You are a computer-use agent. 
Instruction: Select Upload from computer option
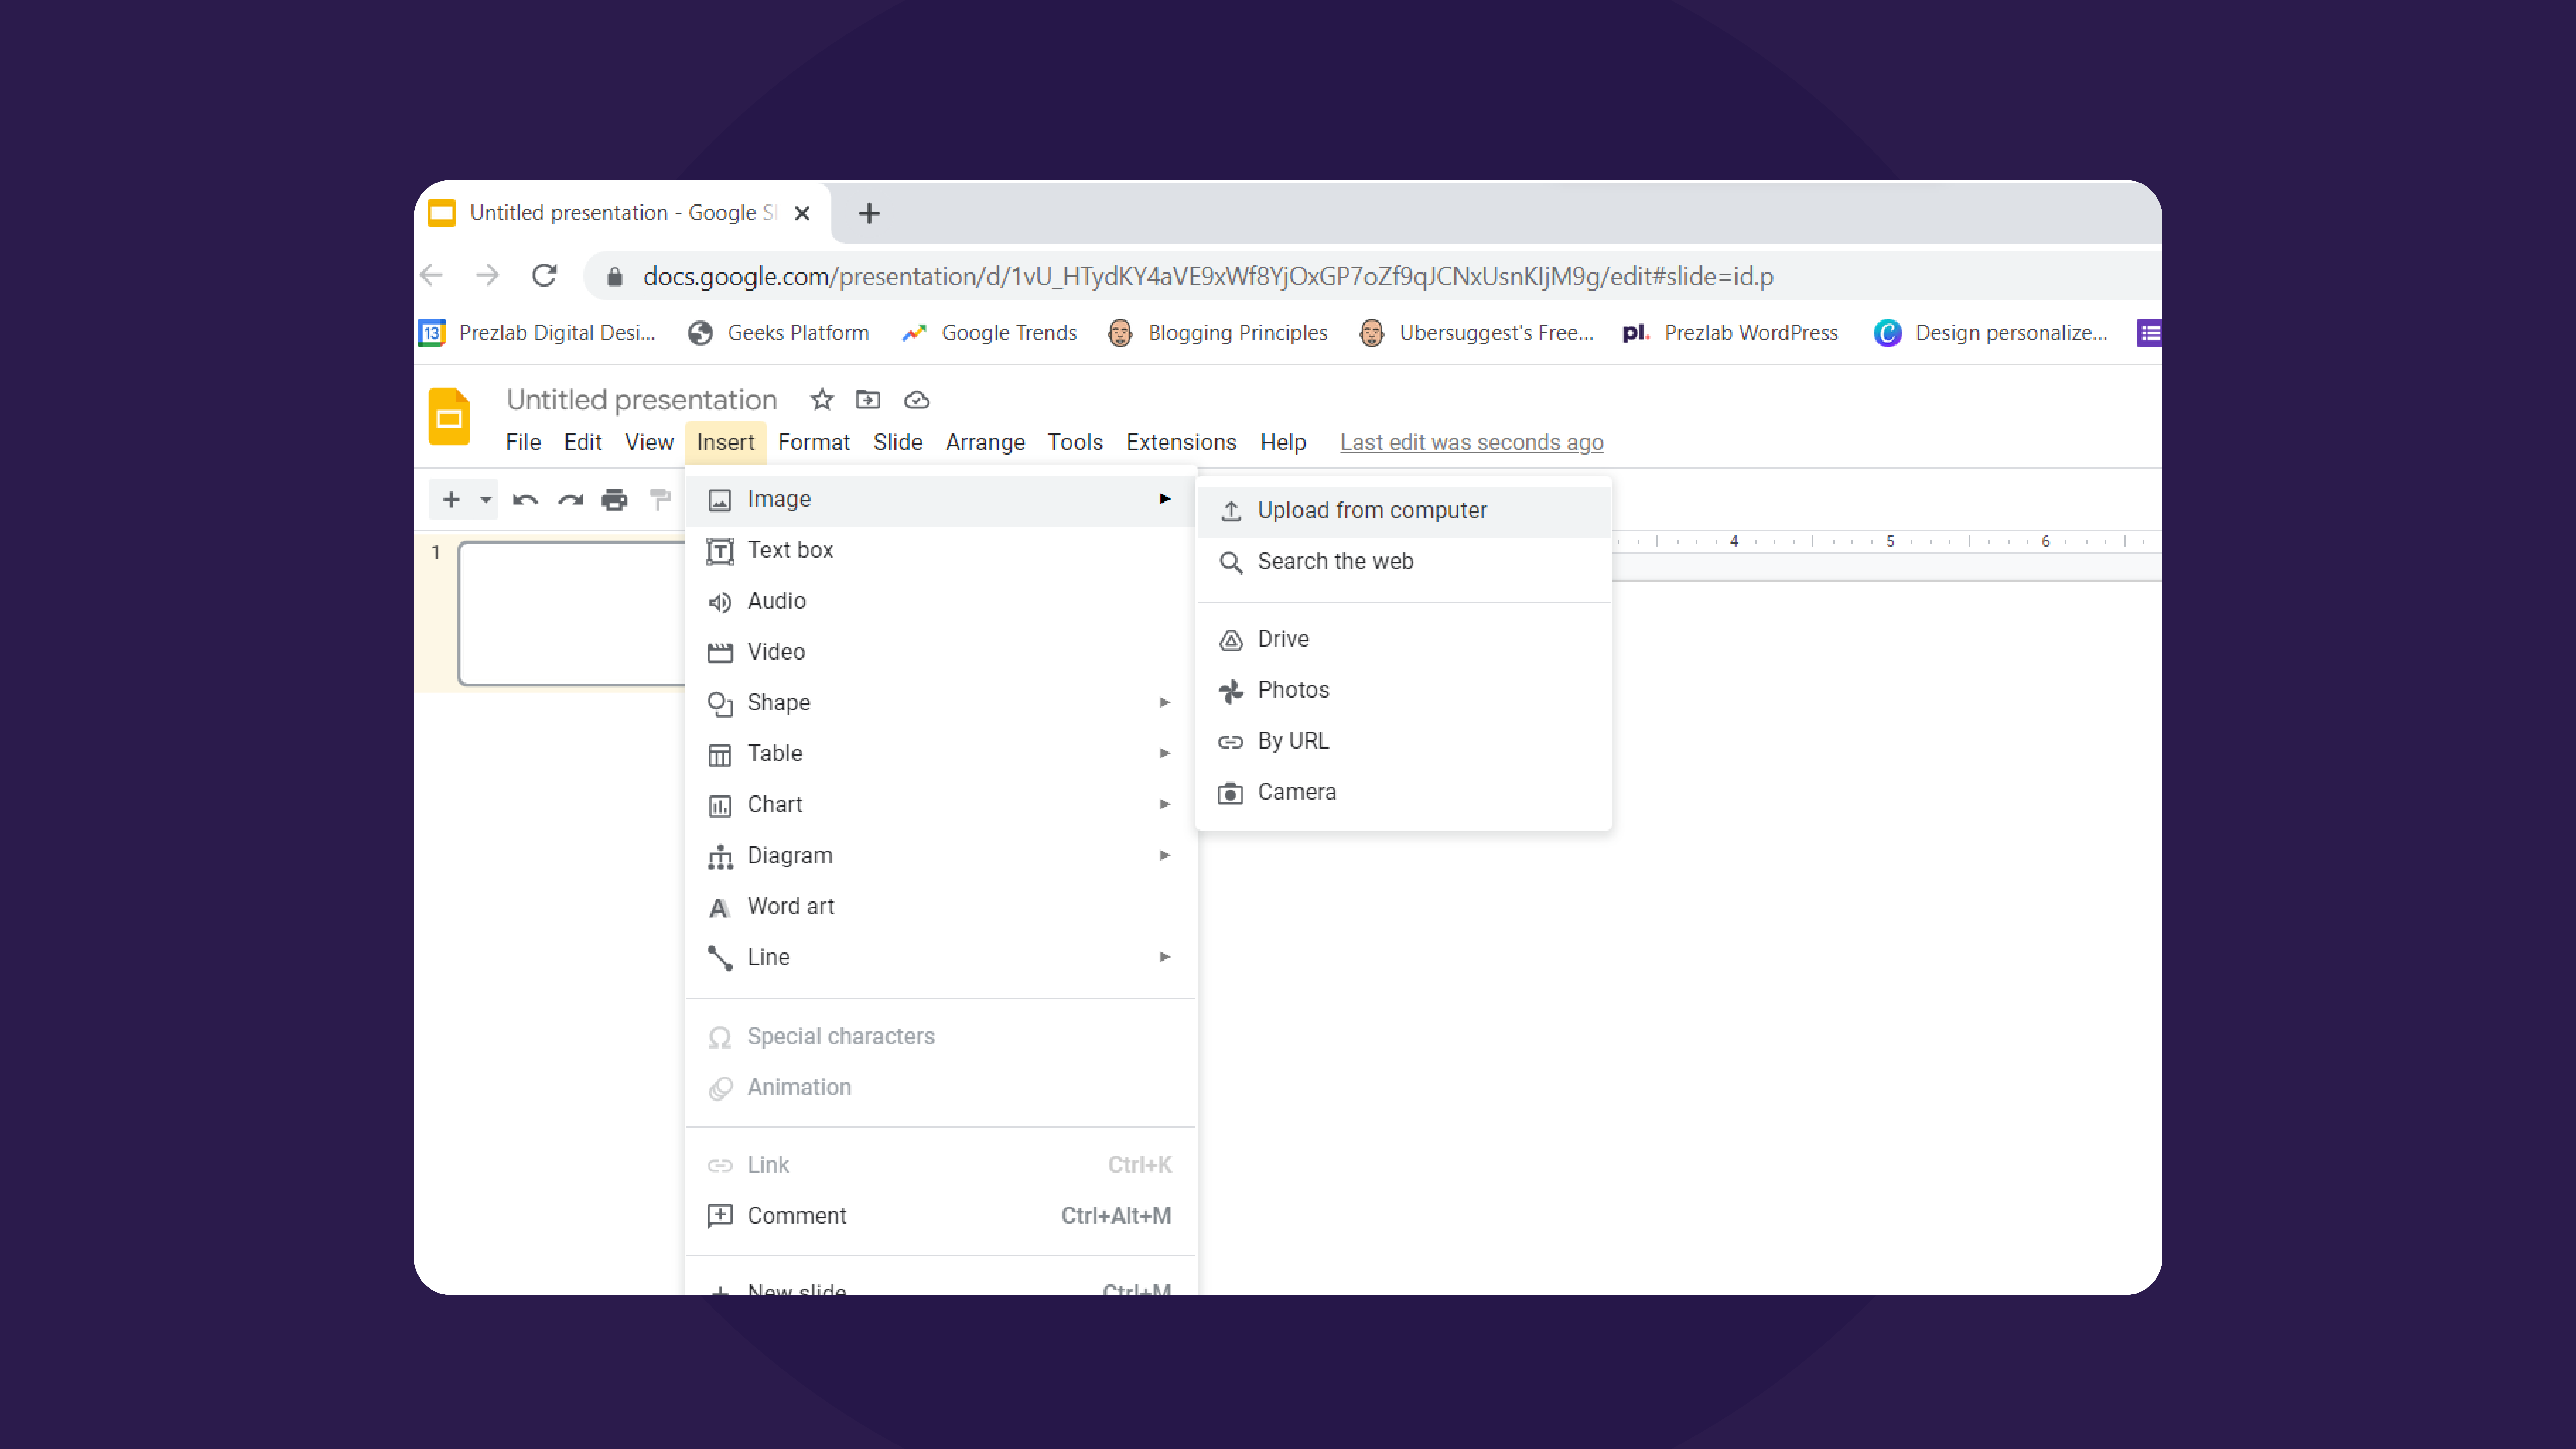click(x=1371, y=510)
